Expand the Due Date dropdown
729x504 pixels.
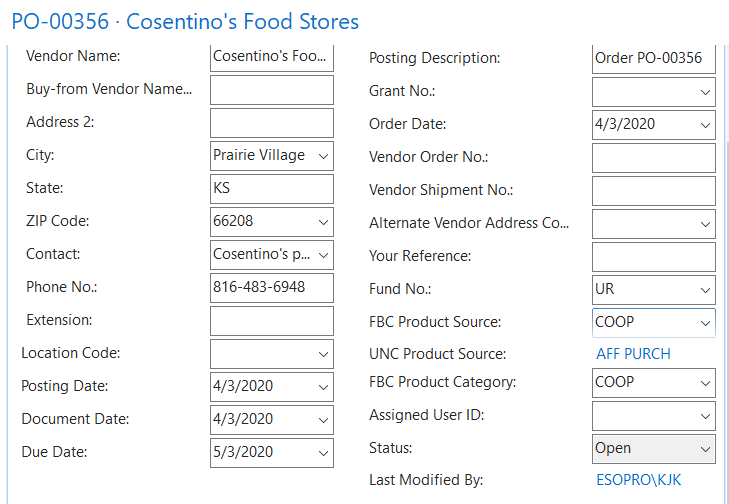(x=323, y=453)
